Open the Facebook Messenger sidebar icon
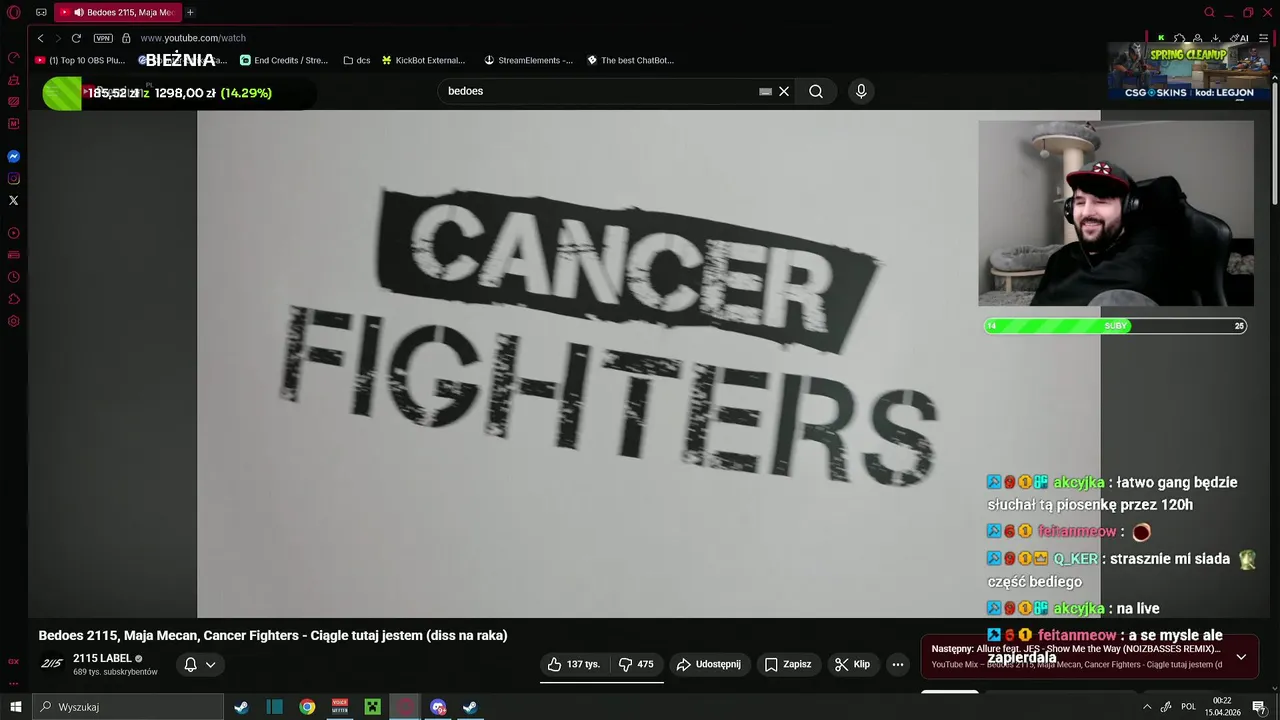The image size is (1280, 720). coord(14,156)
